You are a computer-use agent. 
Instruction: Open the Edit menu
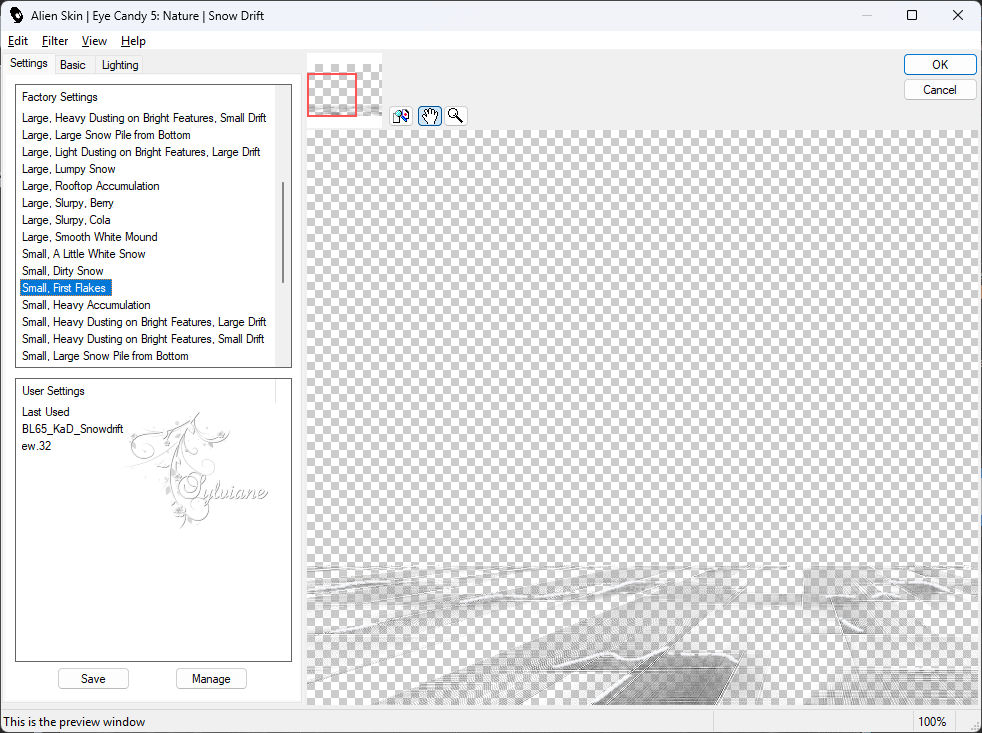pos(18,41)
